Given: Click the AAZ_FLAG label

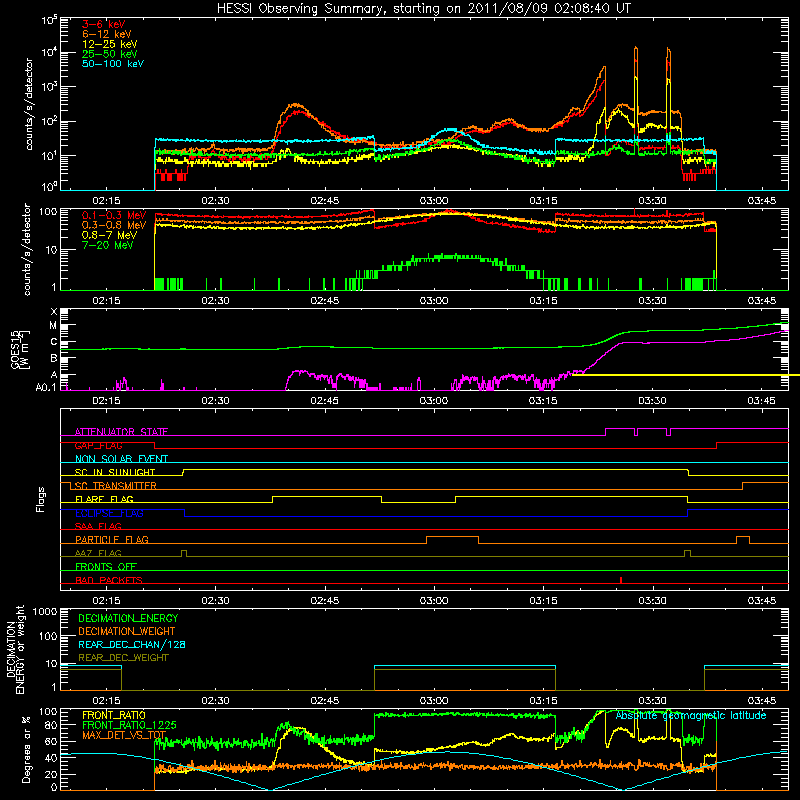Looking at the screenshot, I should pos(98,554).
